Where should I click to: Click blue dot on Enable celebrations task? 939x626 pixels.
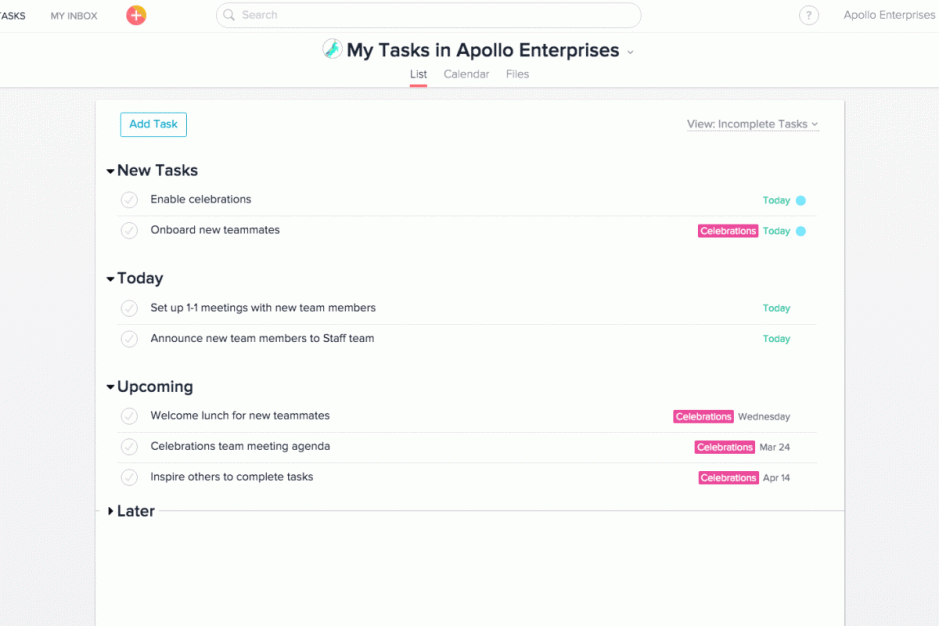[x=801, y=201]
